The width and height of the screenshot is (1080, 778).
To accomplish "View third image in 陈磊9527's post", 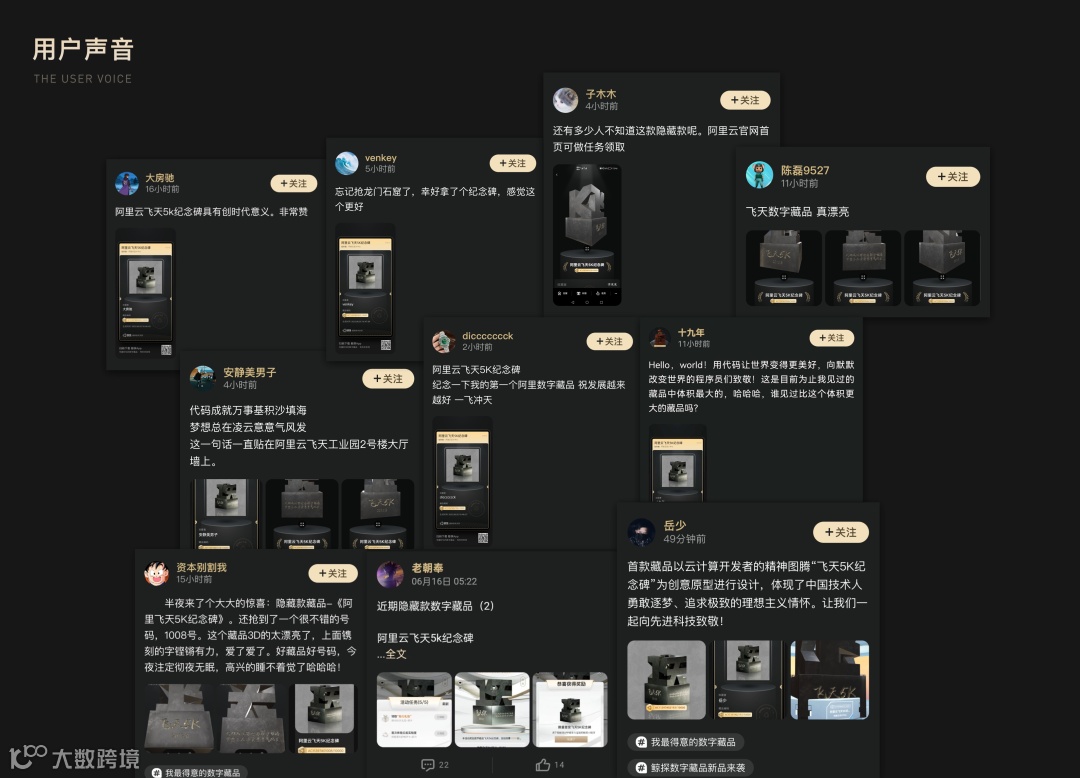I will click(942, 268).
